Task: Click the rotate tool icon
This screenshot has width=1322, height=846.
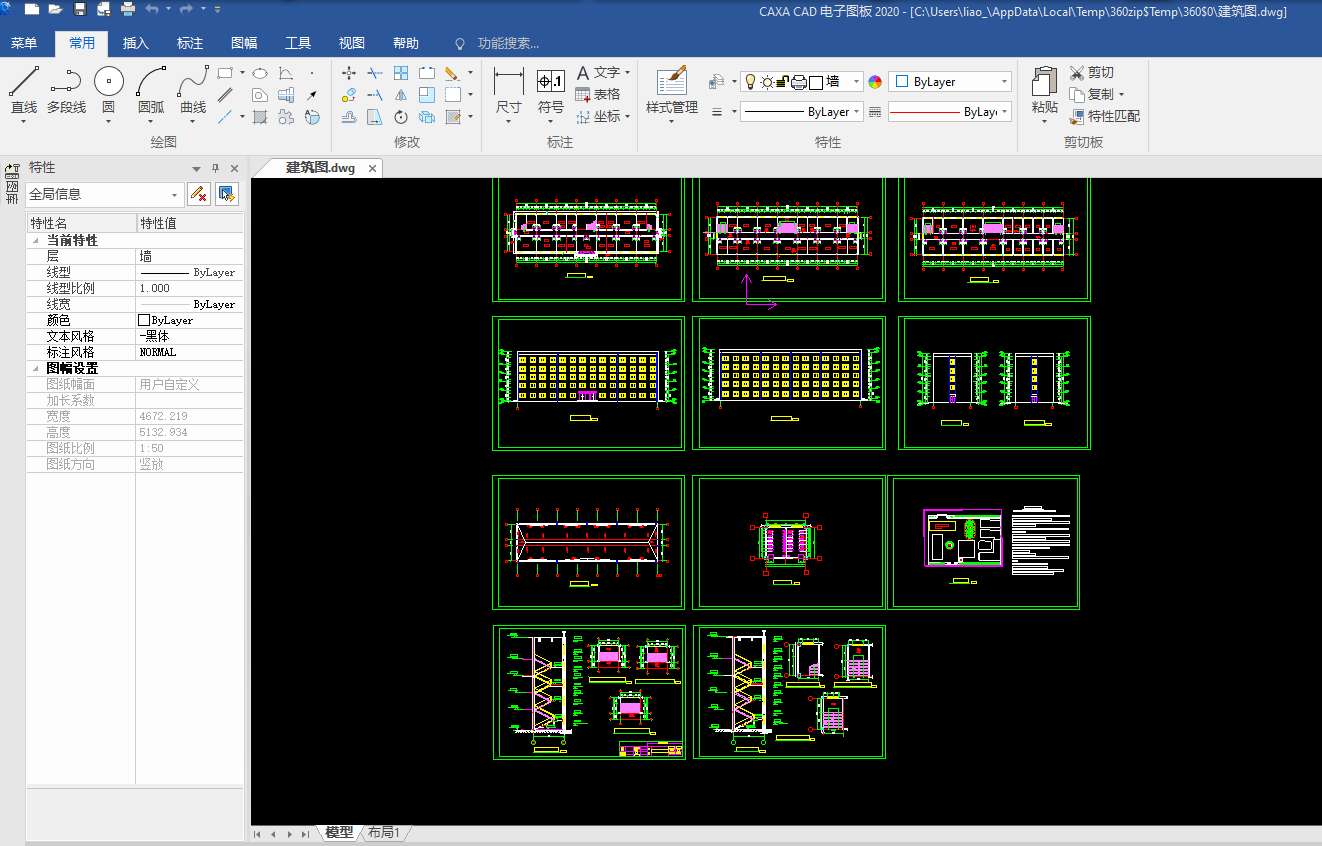Action: 401,117
